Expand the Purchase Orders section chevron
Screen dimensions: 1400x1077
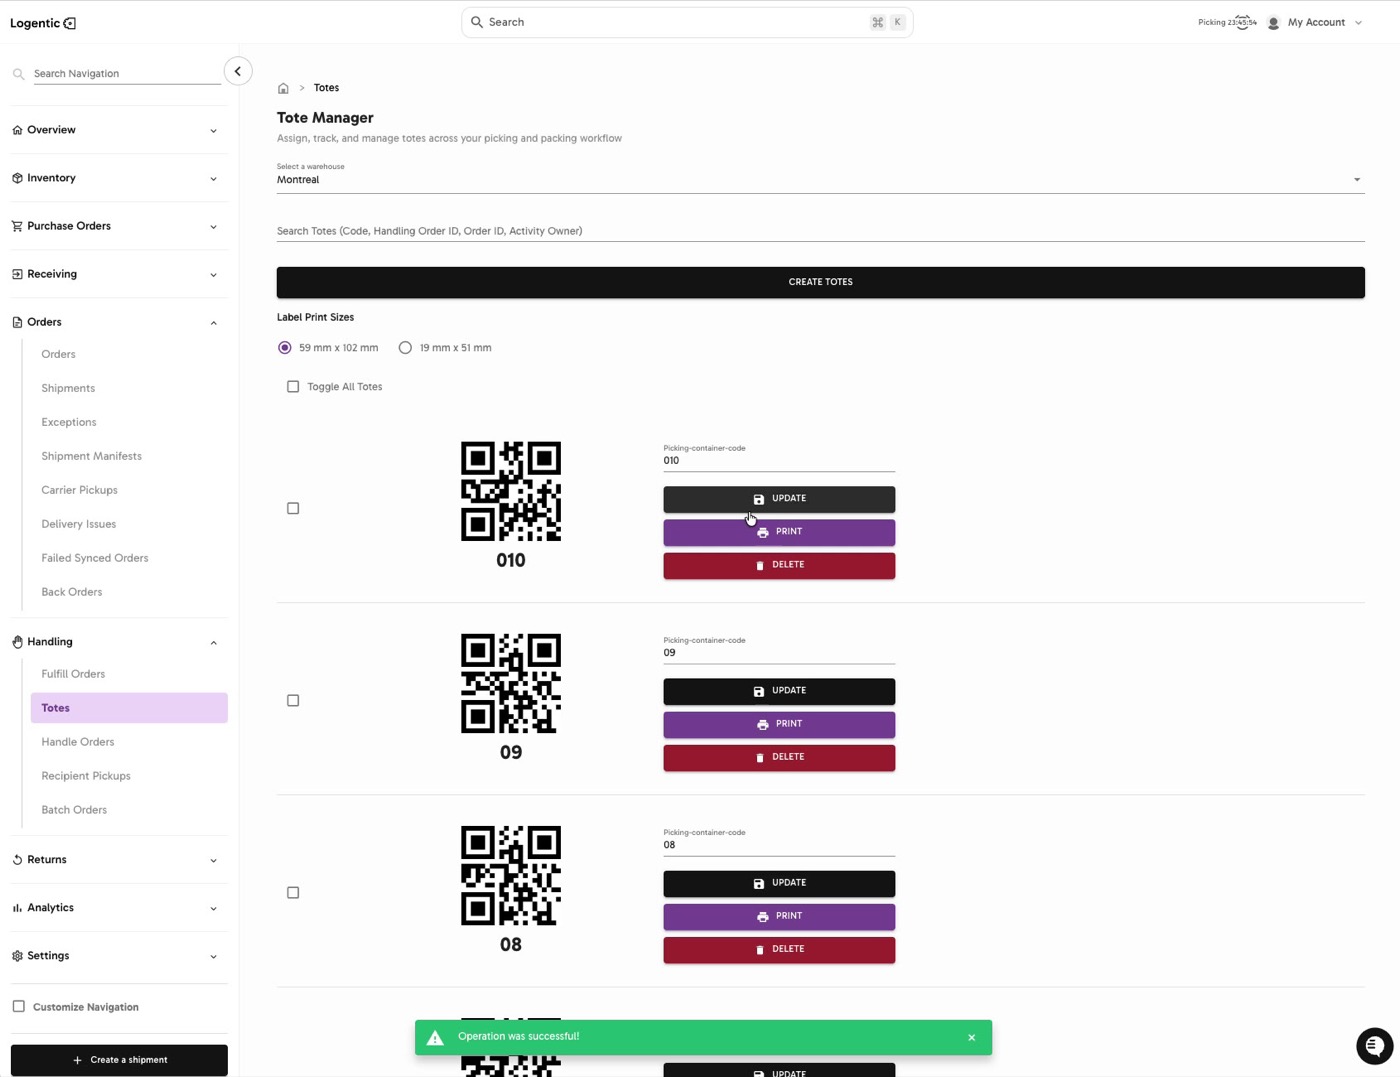pos(213,227)
